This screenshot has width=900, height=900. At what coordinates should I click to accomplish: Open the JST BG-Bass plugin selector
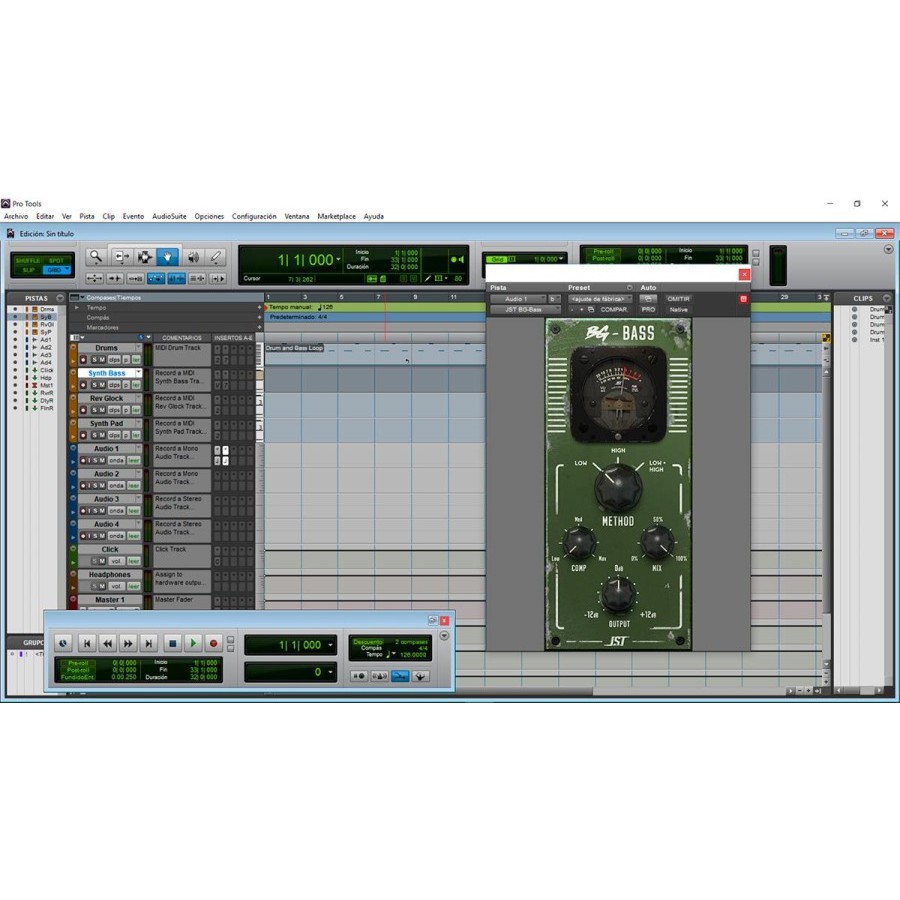click(x=524, y=310)
